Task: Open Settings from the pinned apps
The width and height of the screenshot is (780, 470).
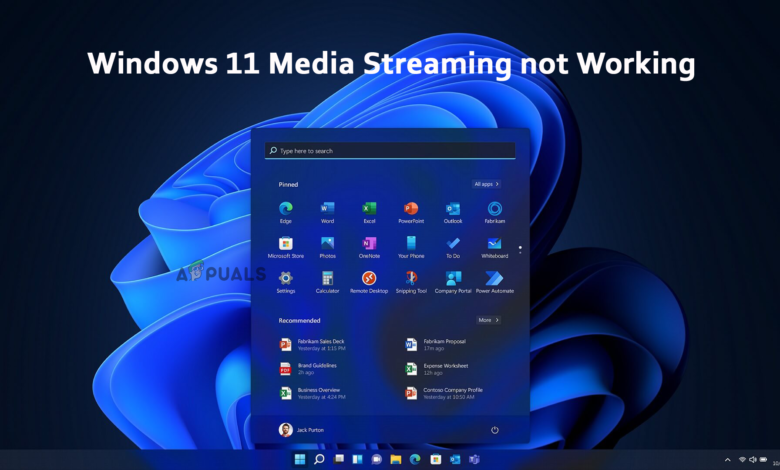Action: pos(286,282)
